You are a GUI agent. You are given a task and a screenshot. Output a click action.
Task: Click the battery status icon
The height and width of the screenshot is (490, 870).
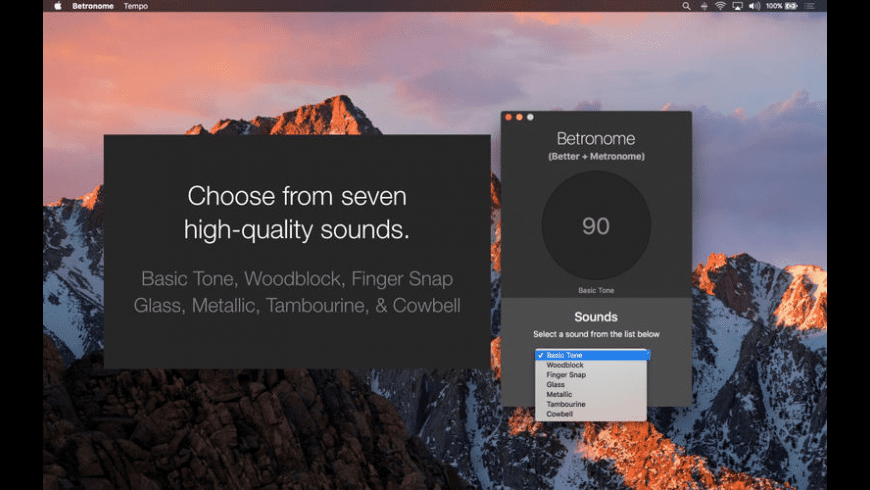[792, 6]
